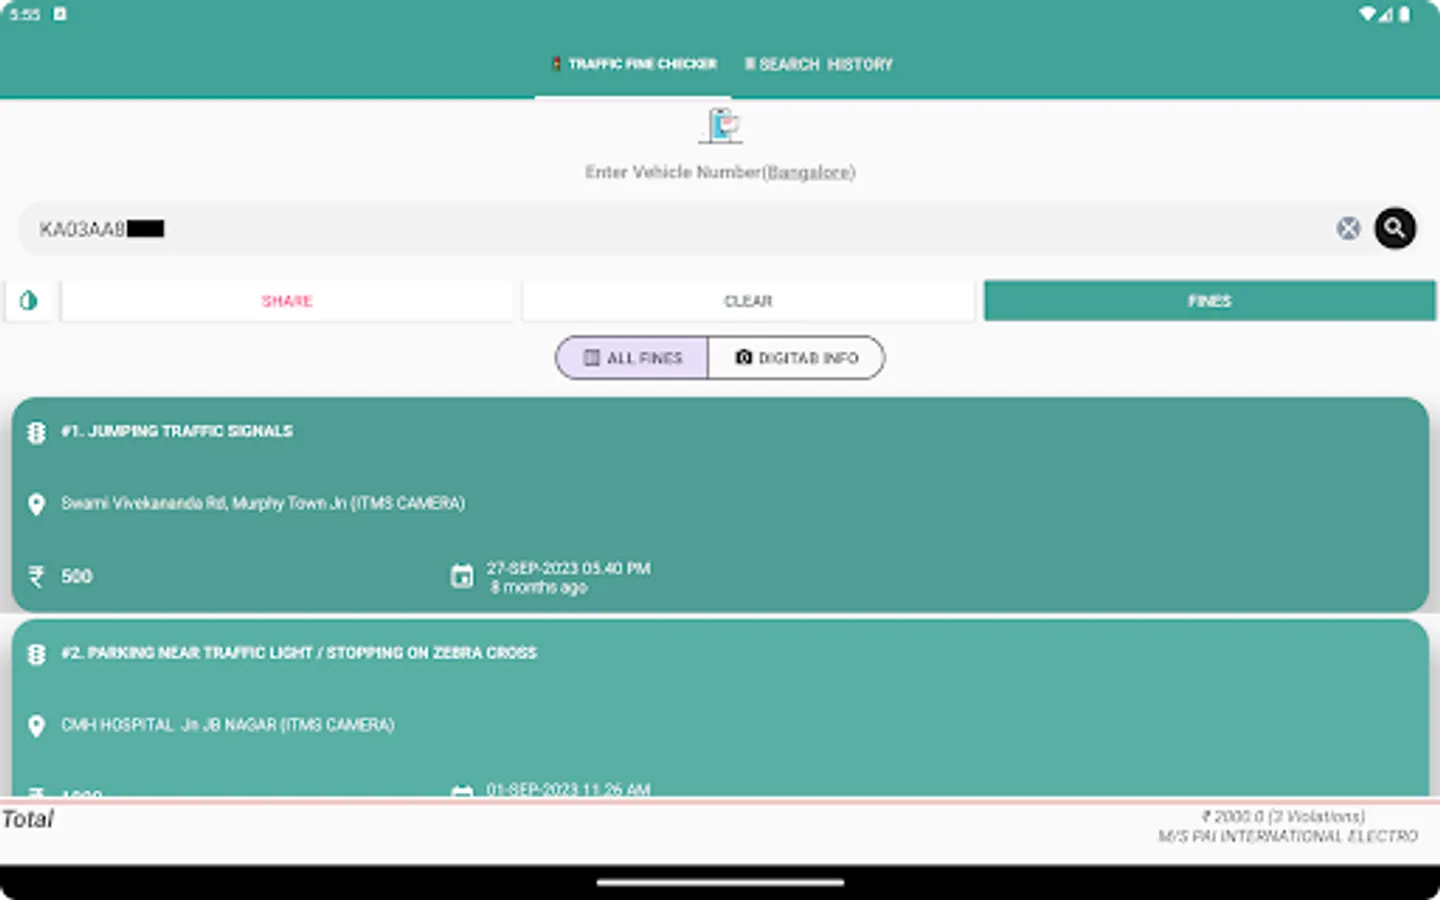Click the traffic signal icon on fine #2
Image resolution: width=1440 pixels, height=900 pixels.
click(x=37, y=653)
